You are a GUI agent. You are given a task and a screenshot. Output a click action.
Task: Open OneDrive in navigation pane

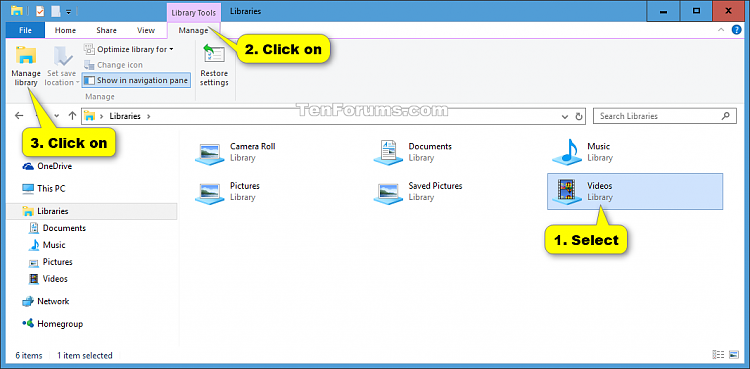point(47,166)
